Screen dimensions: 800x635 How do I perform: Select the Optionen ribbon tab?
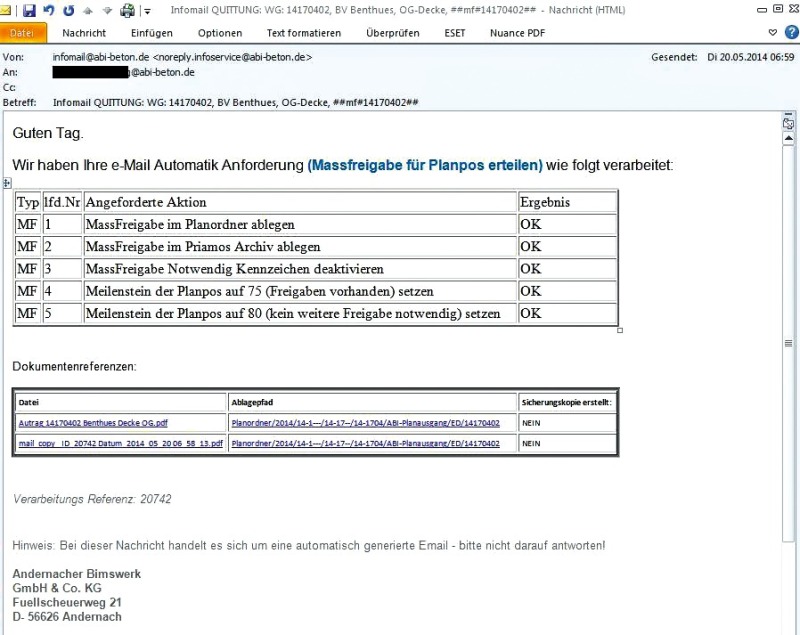click(x=220, y=33)
